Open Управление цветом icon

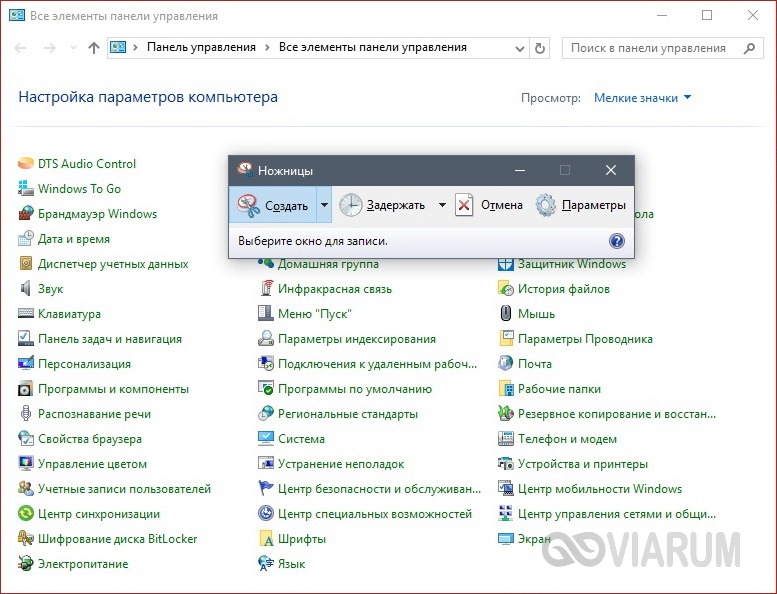pos(26,464)
